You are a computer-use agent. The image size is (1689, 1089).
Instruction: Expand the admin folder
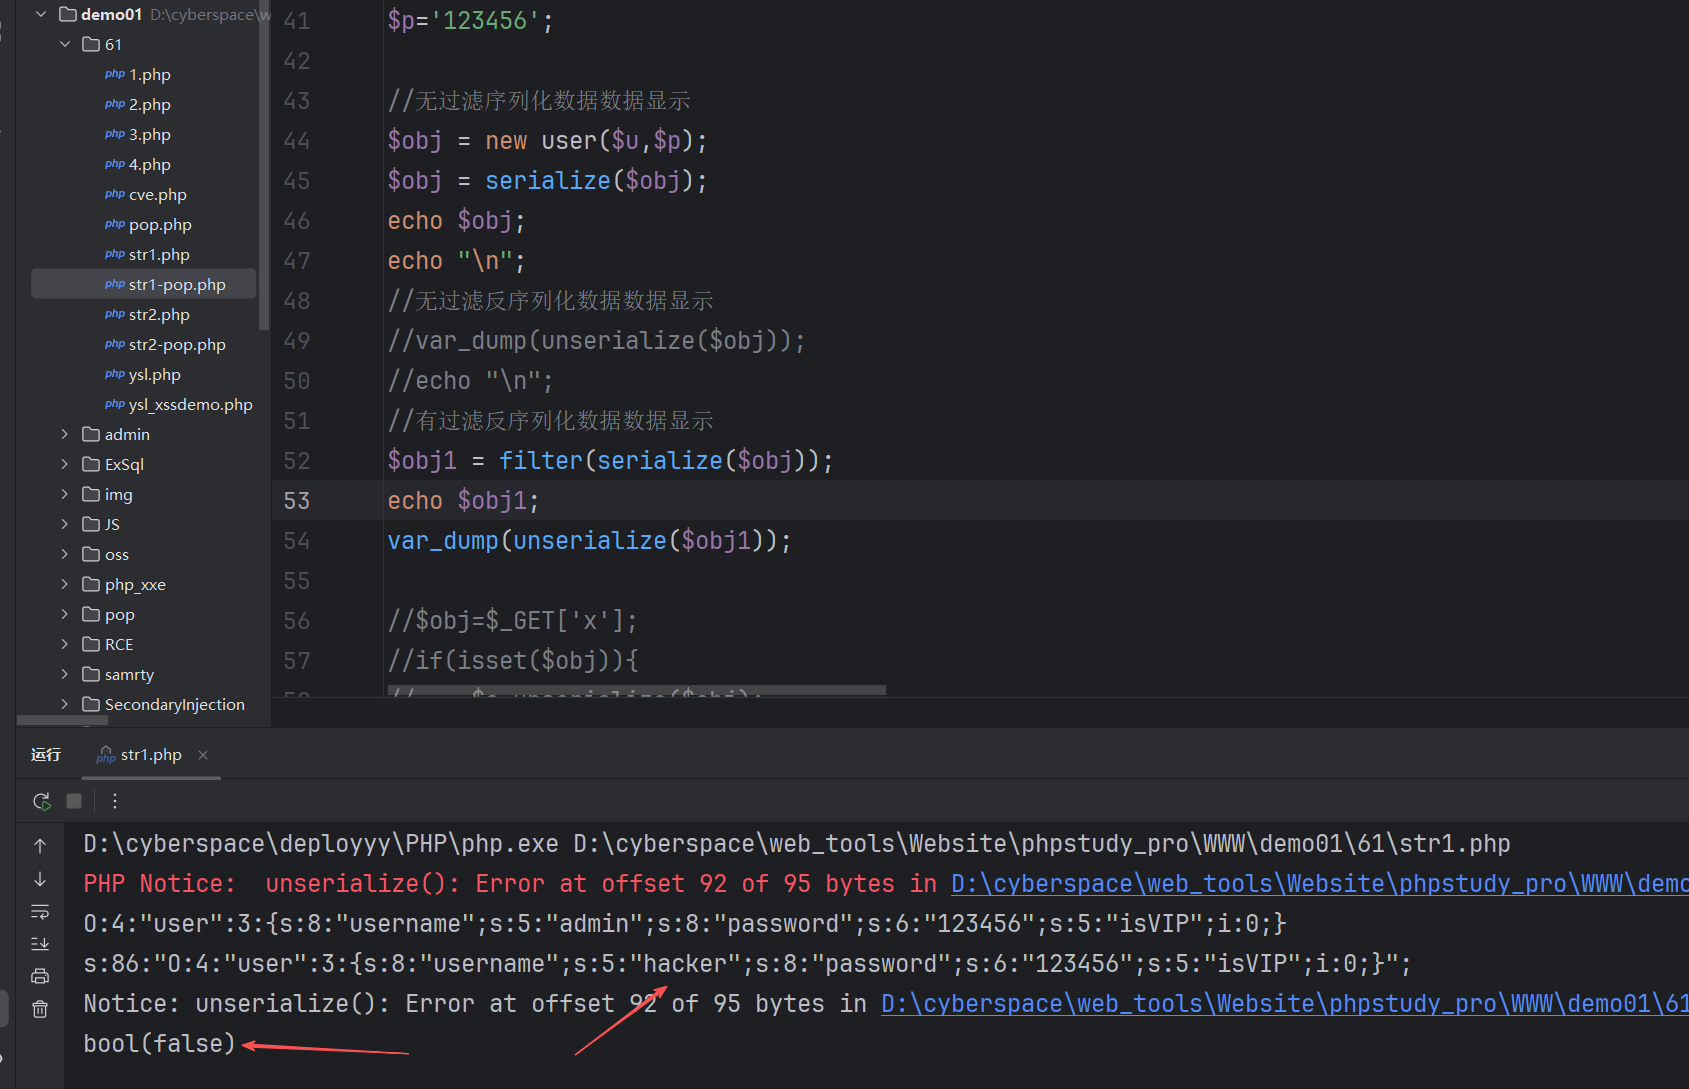click(x=65, y=434)
